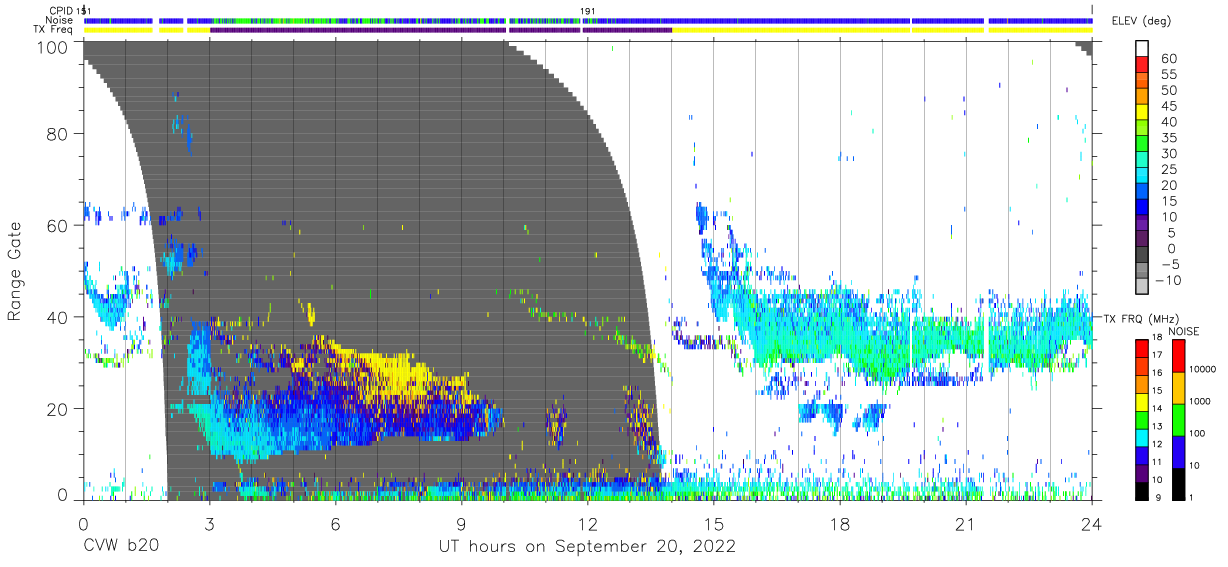
Task: Click the "25" value on the ELEV colorbar
Action: [1167, 169]
